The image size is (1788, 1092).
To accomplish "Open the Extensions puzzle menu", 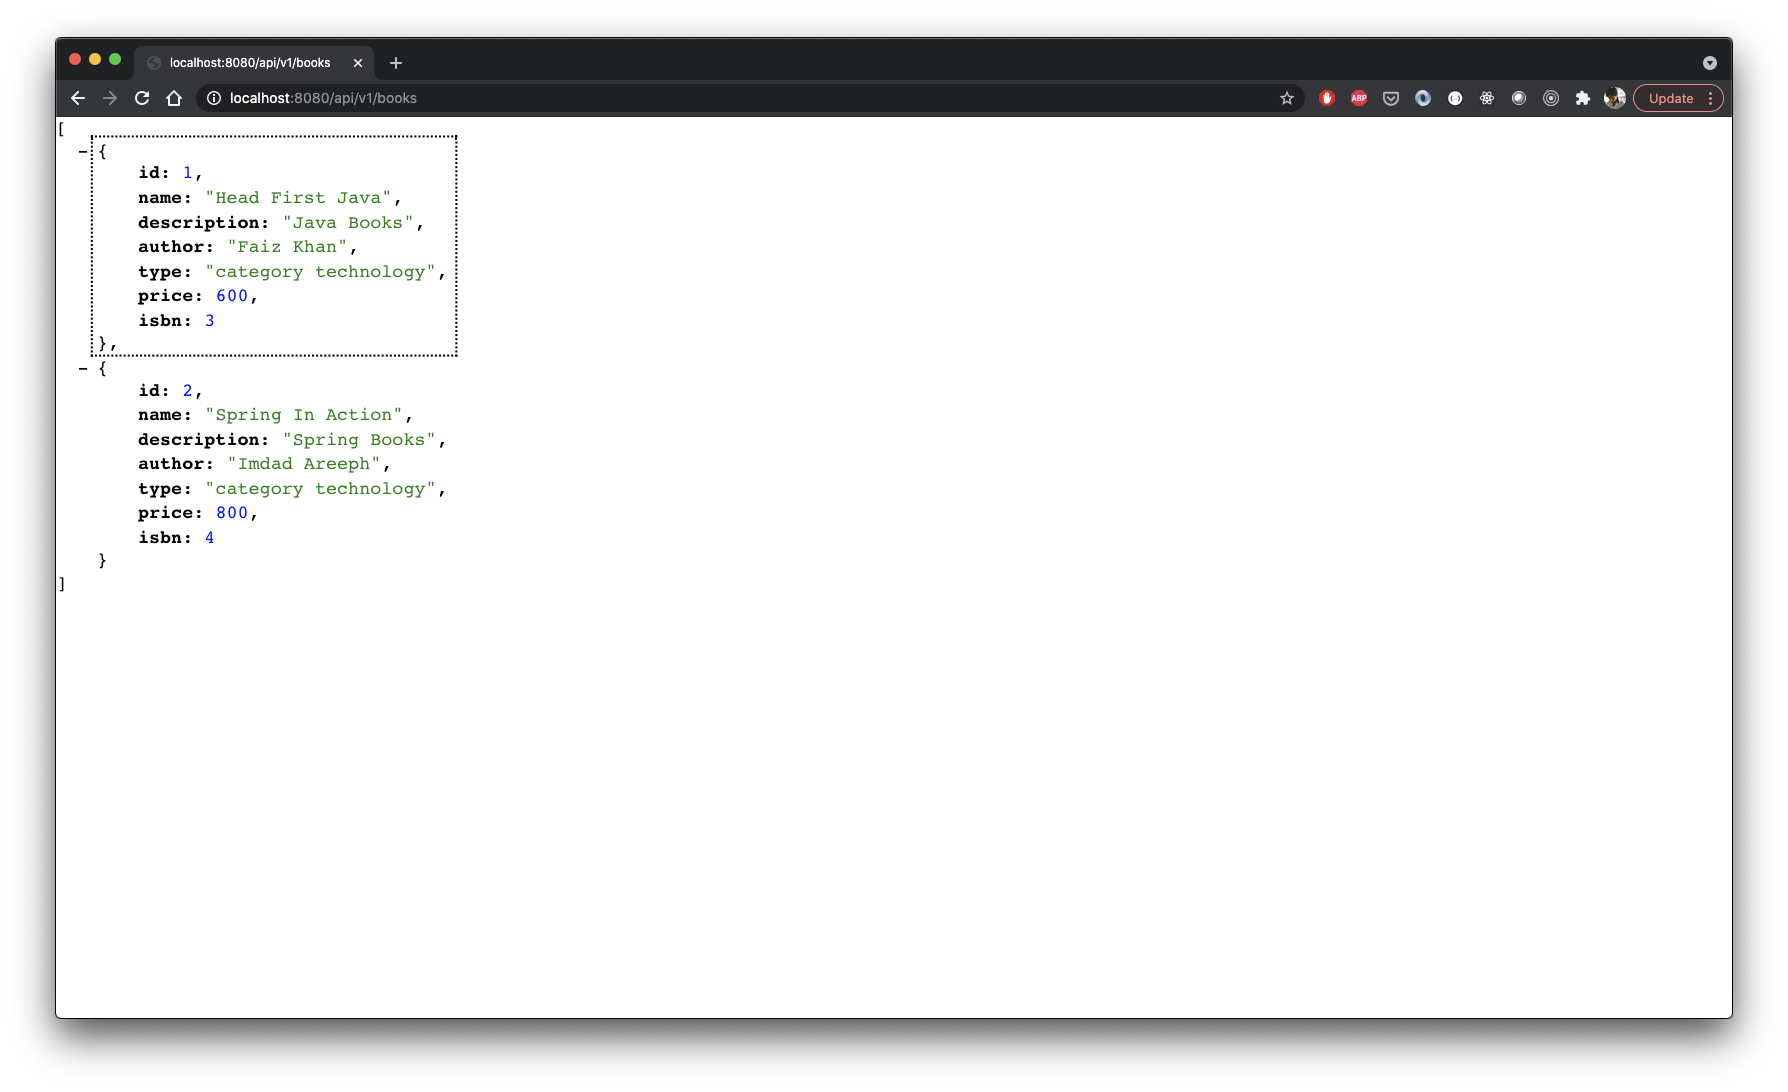I will (1583, 98).
